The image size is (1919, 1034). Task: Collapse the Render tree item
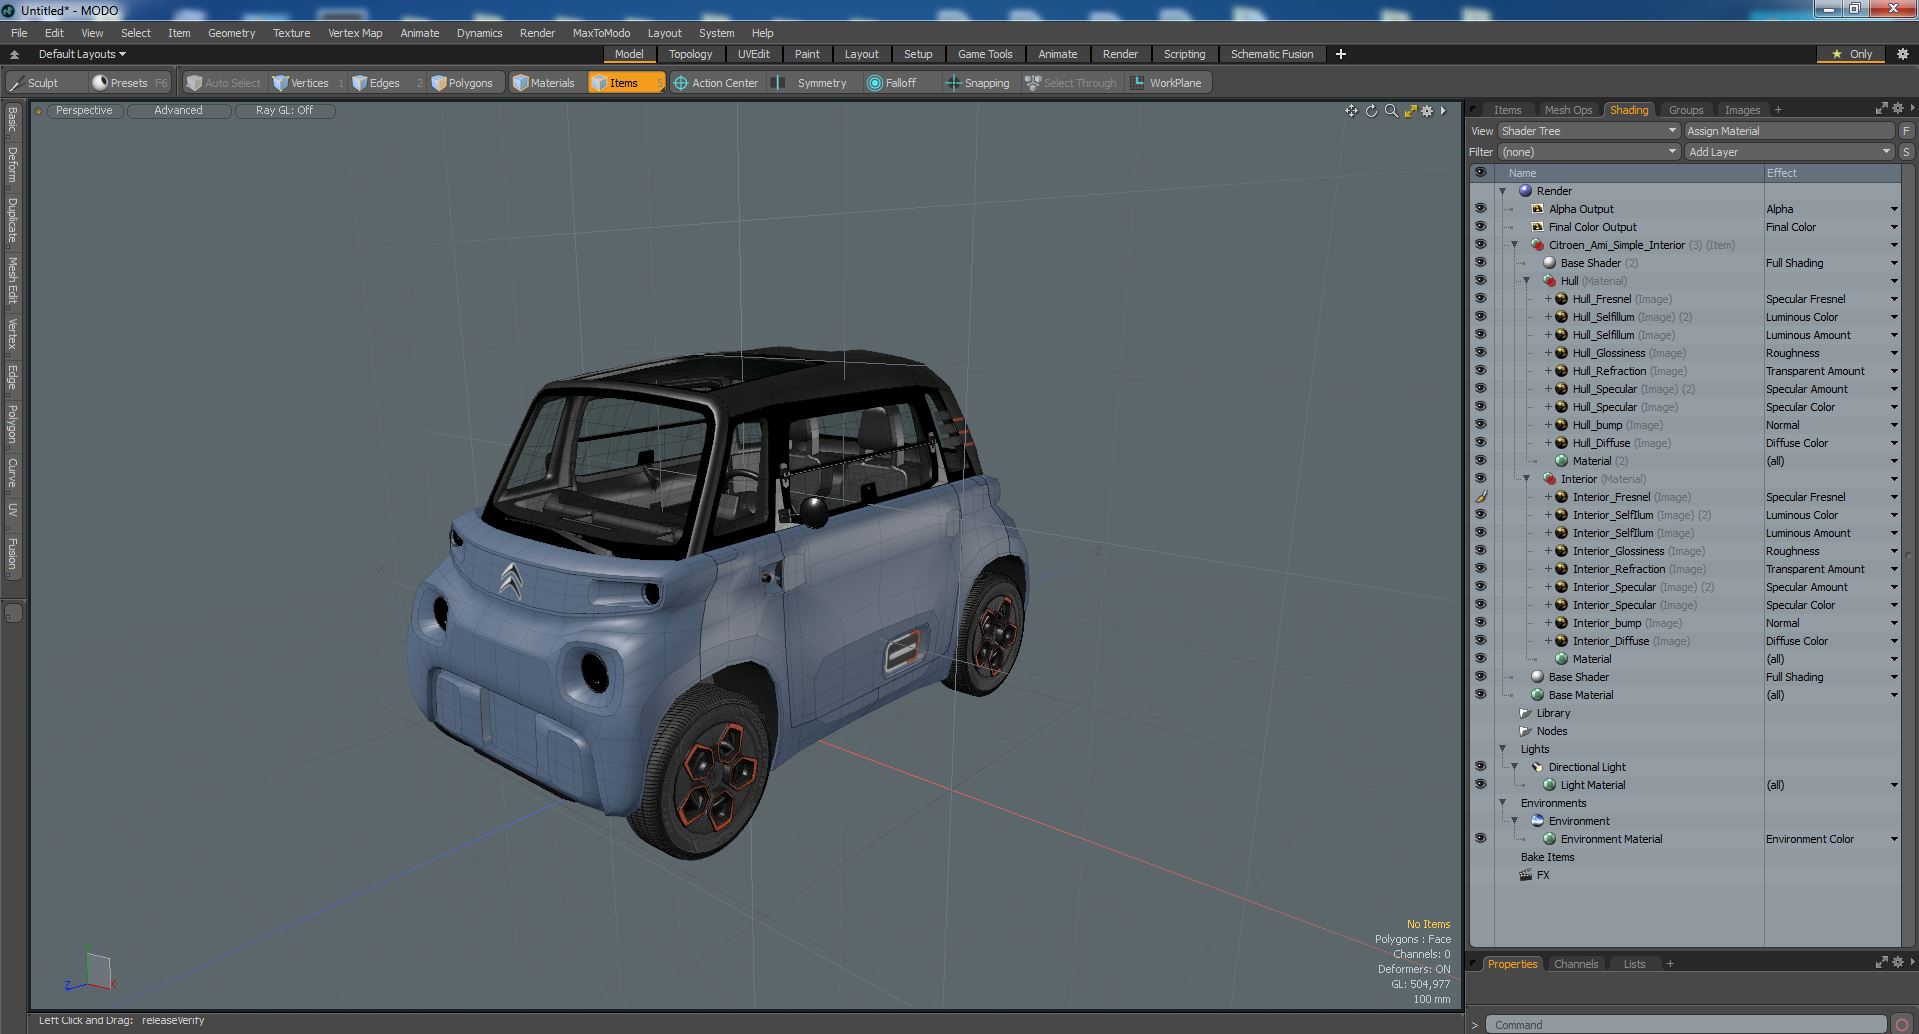(x=1502, y=191)
